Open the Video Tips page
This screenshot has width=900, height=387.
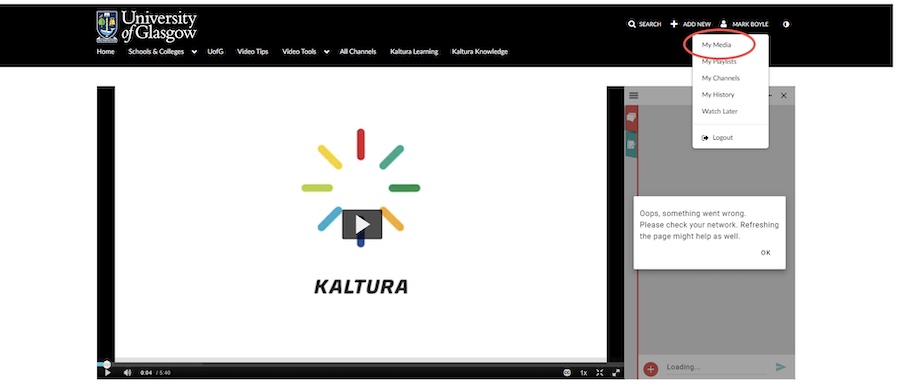click(253, 52)
